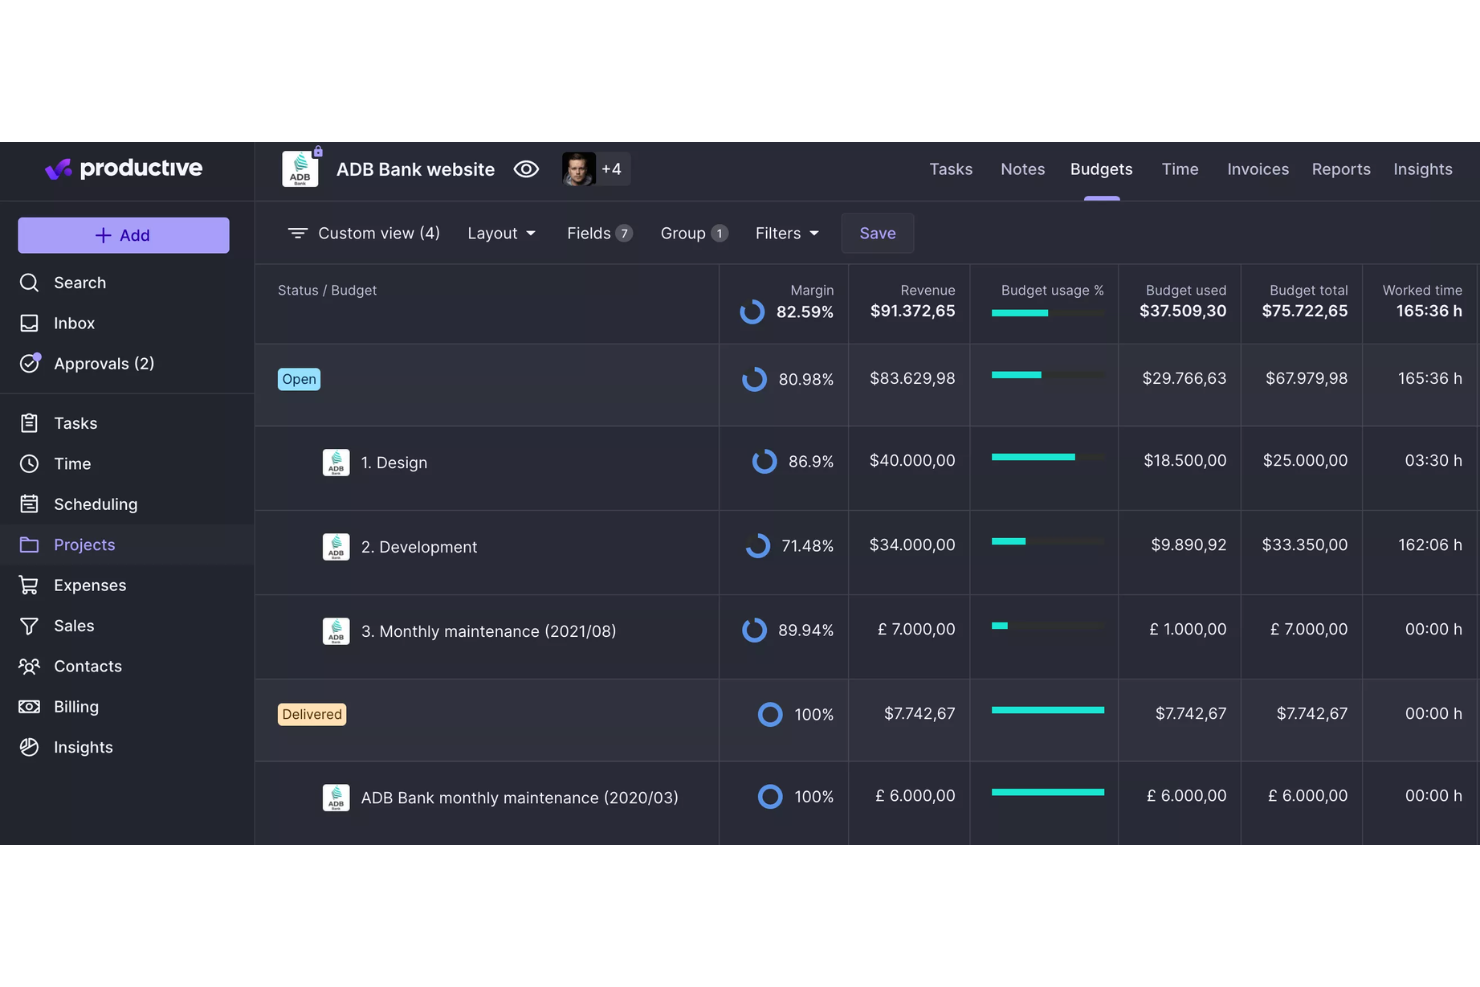Open the 2. Development budget

tap(419, 547)
